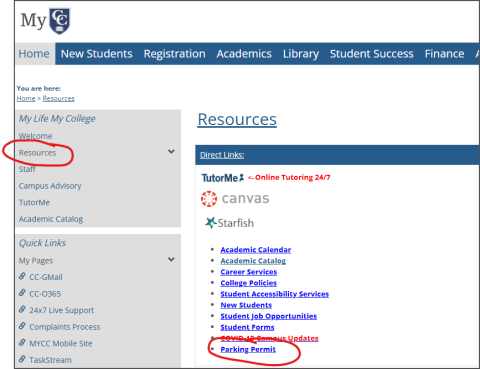This screenshot has width=480, height=369.
Task: Select Resources in the sidebar
Action: point(37,153)
